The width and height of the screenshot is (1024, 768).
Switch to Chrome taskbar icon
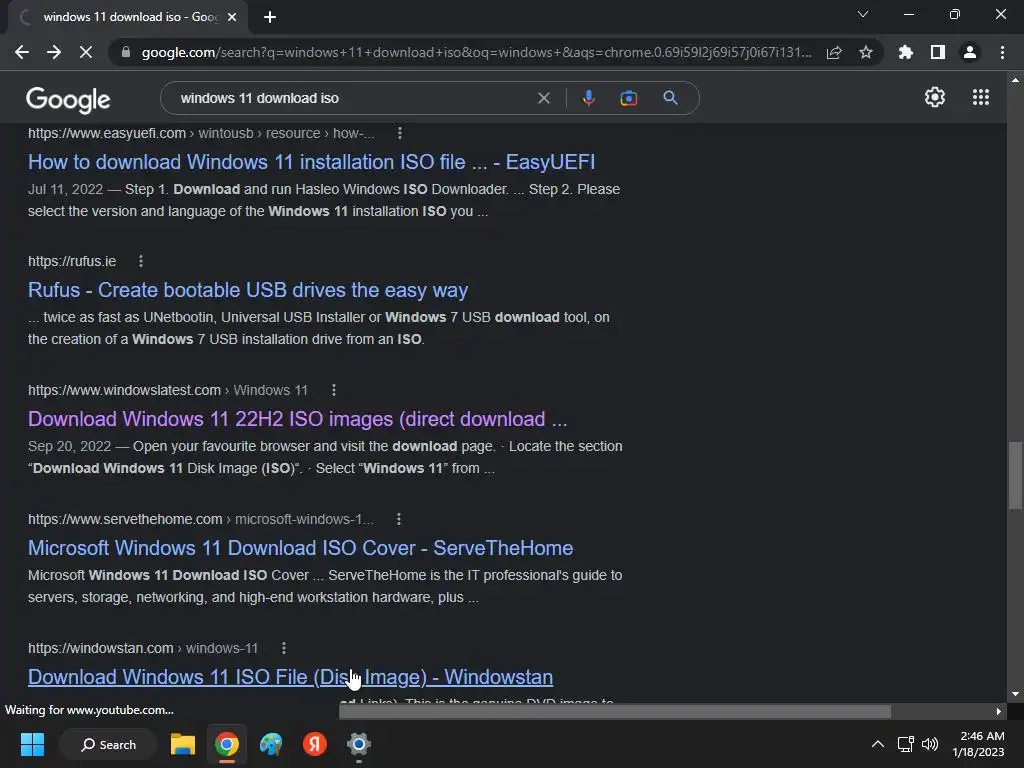pos(227,744)
